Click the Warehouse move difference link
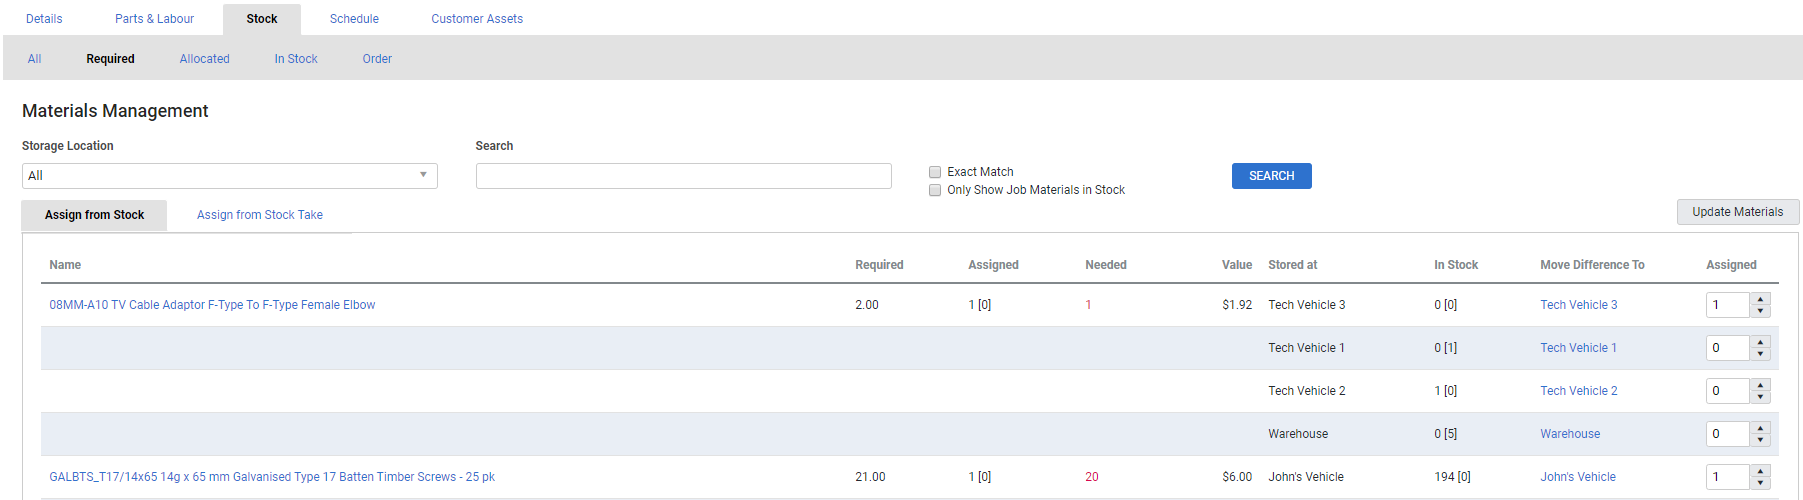The width and height of the screenshot is (1803, 500). [1570, 434]
